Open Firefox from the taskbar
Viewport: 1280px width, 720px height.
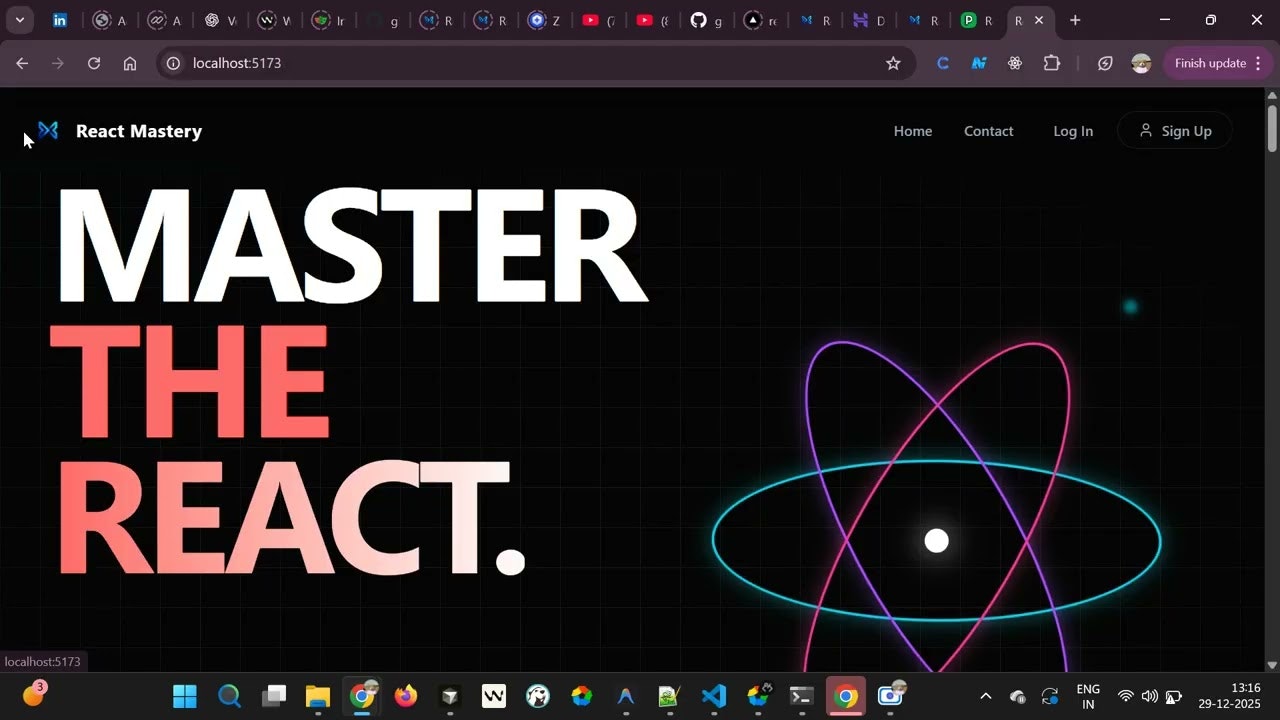tap(405, 695)
